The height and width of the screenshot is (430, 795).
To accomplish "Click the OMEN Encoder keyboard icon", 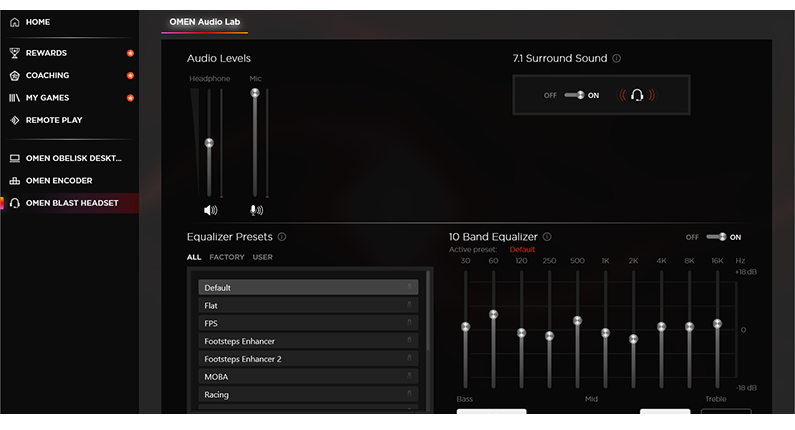I will [15, 181].
